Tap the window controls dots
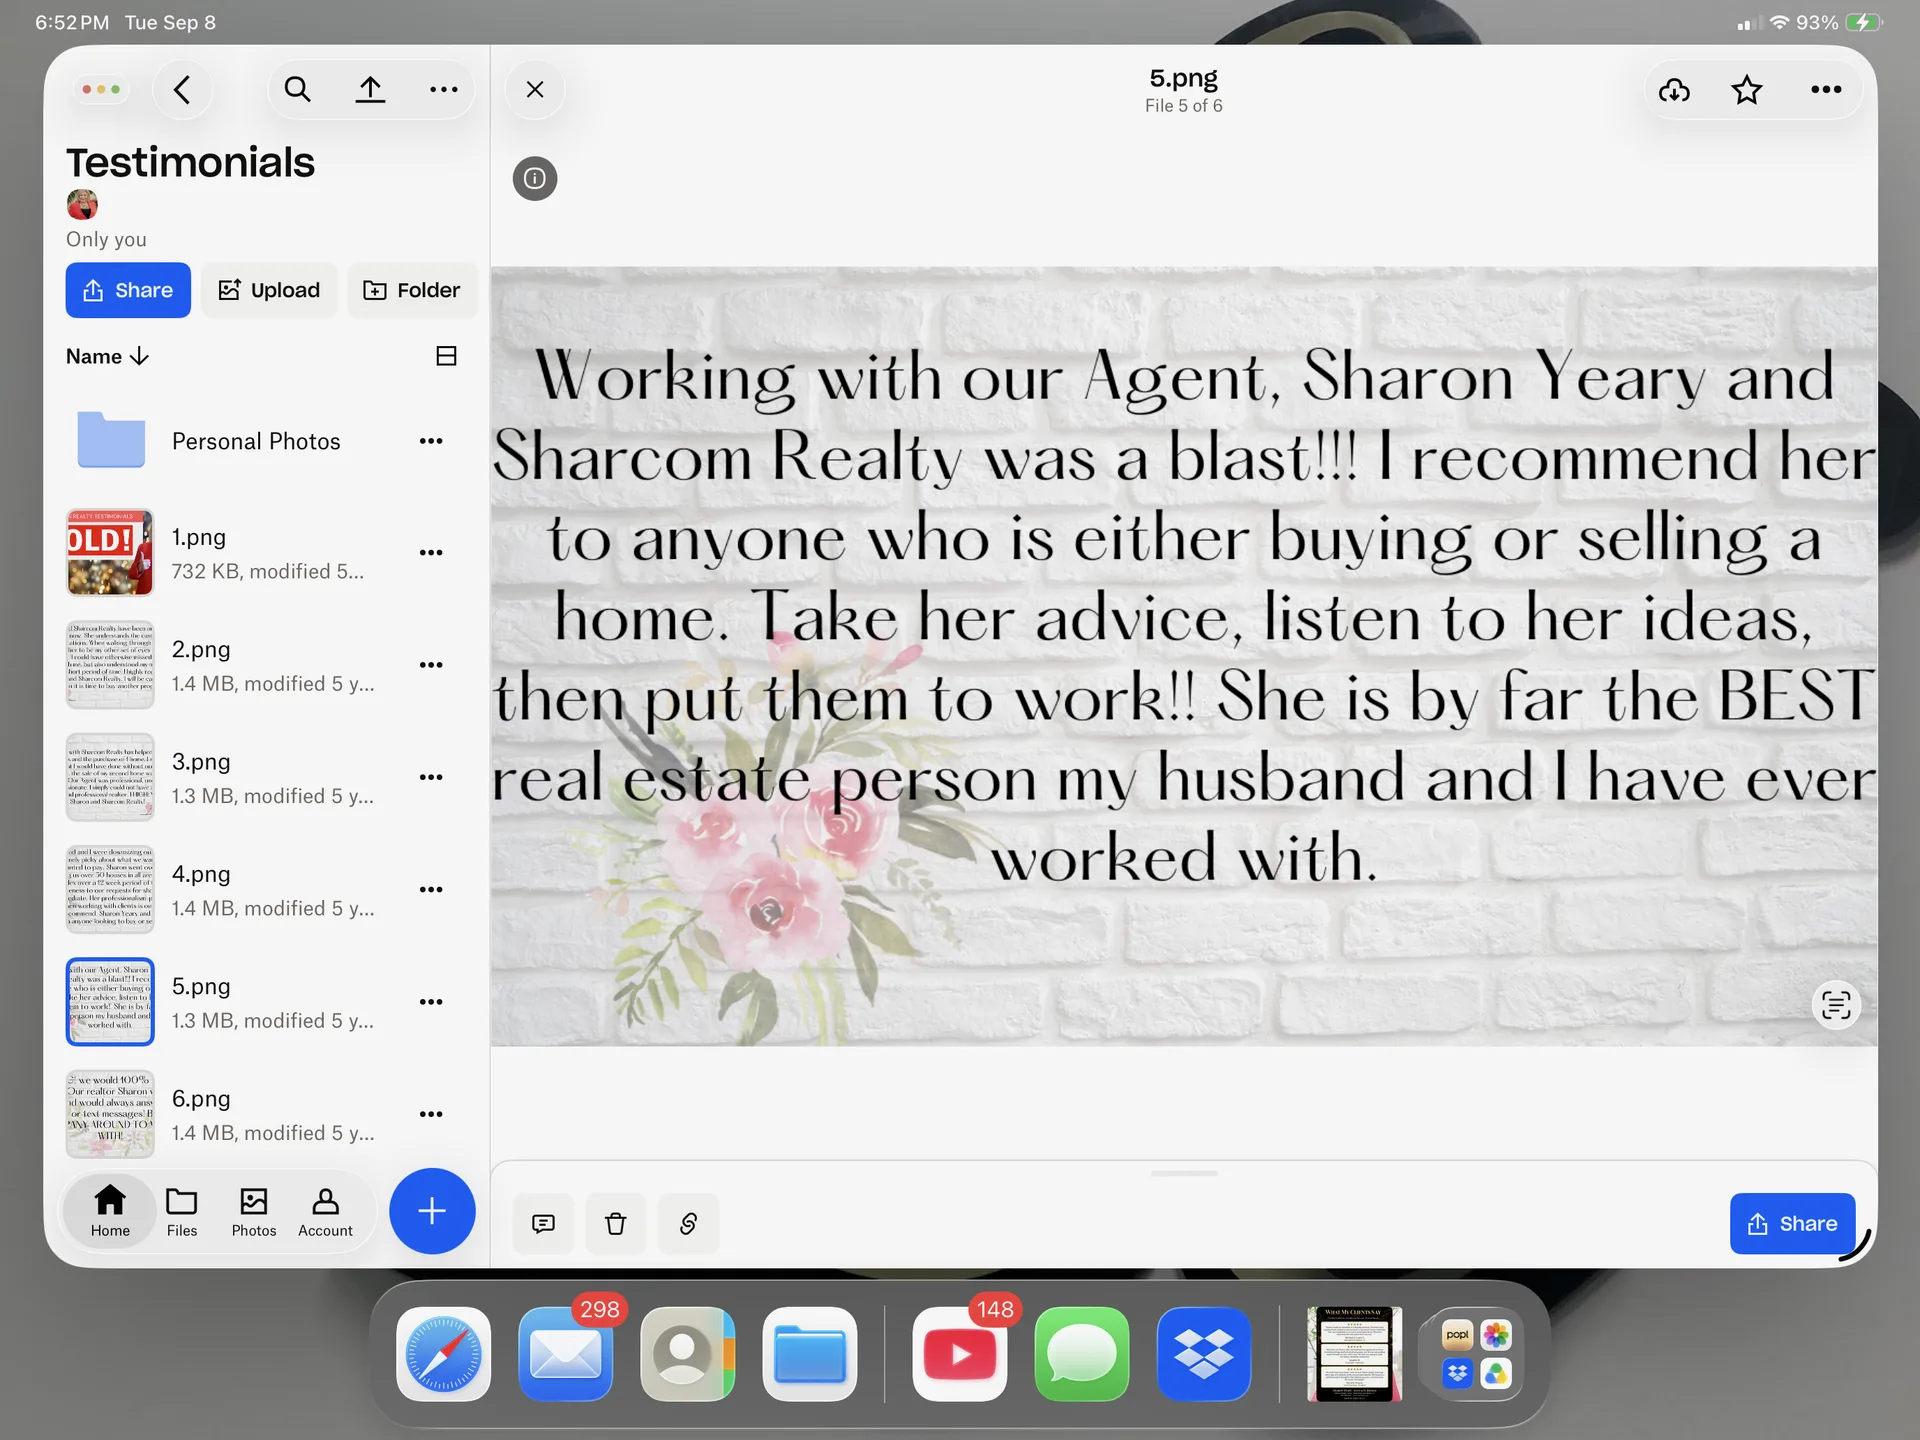The width and height of the screenshot is (1920, 1440). tap(101, 90)
